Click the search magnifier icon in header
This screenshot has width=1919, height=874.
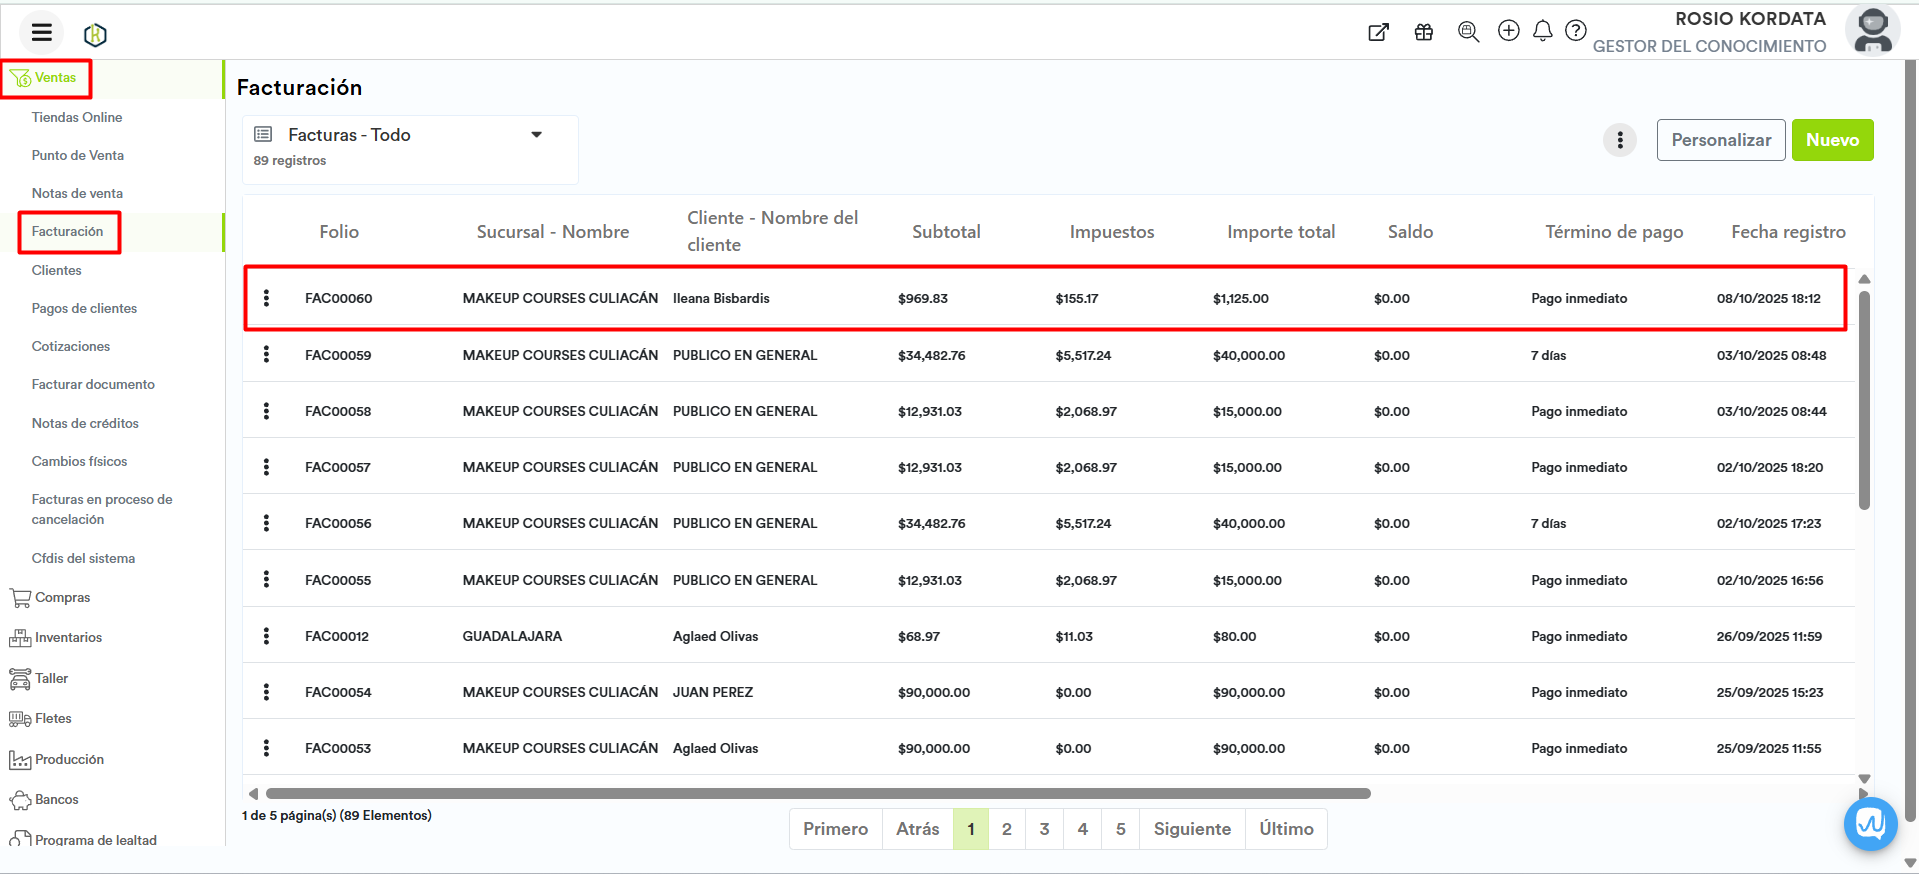(1468, 32)
